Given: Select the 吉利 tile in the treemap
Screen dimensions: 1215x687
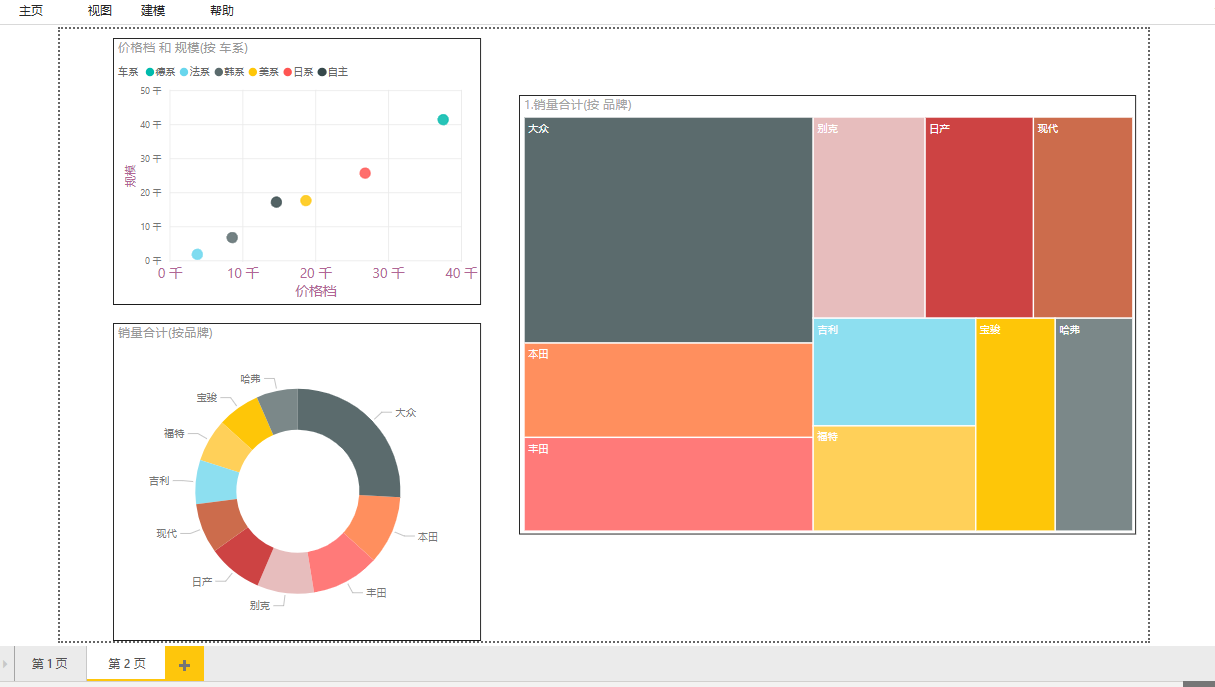Looking at the screenshot, I should point(894,372).
